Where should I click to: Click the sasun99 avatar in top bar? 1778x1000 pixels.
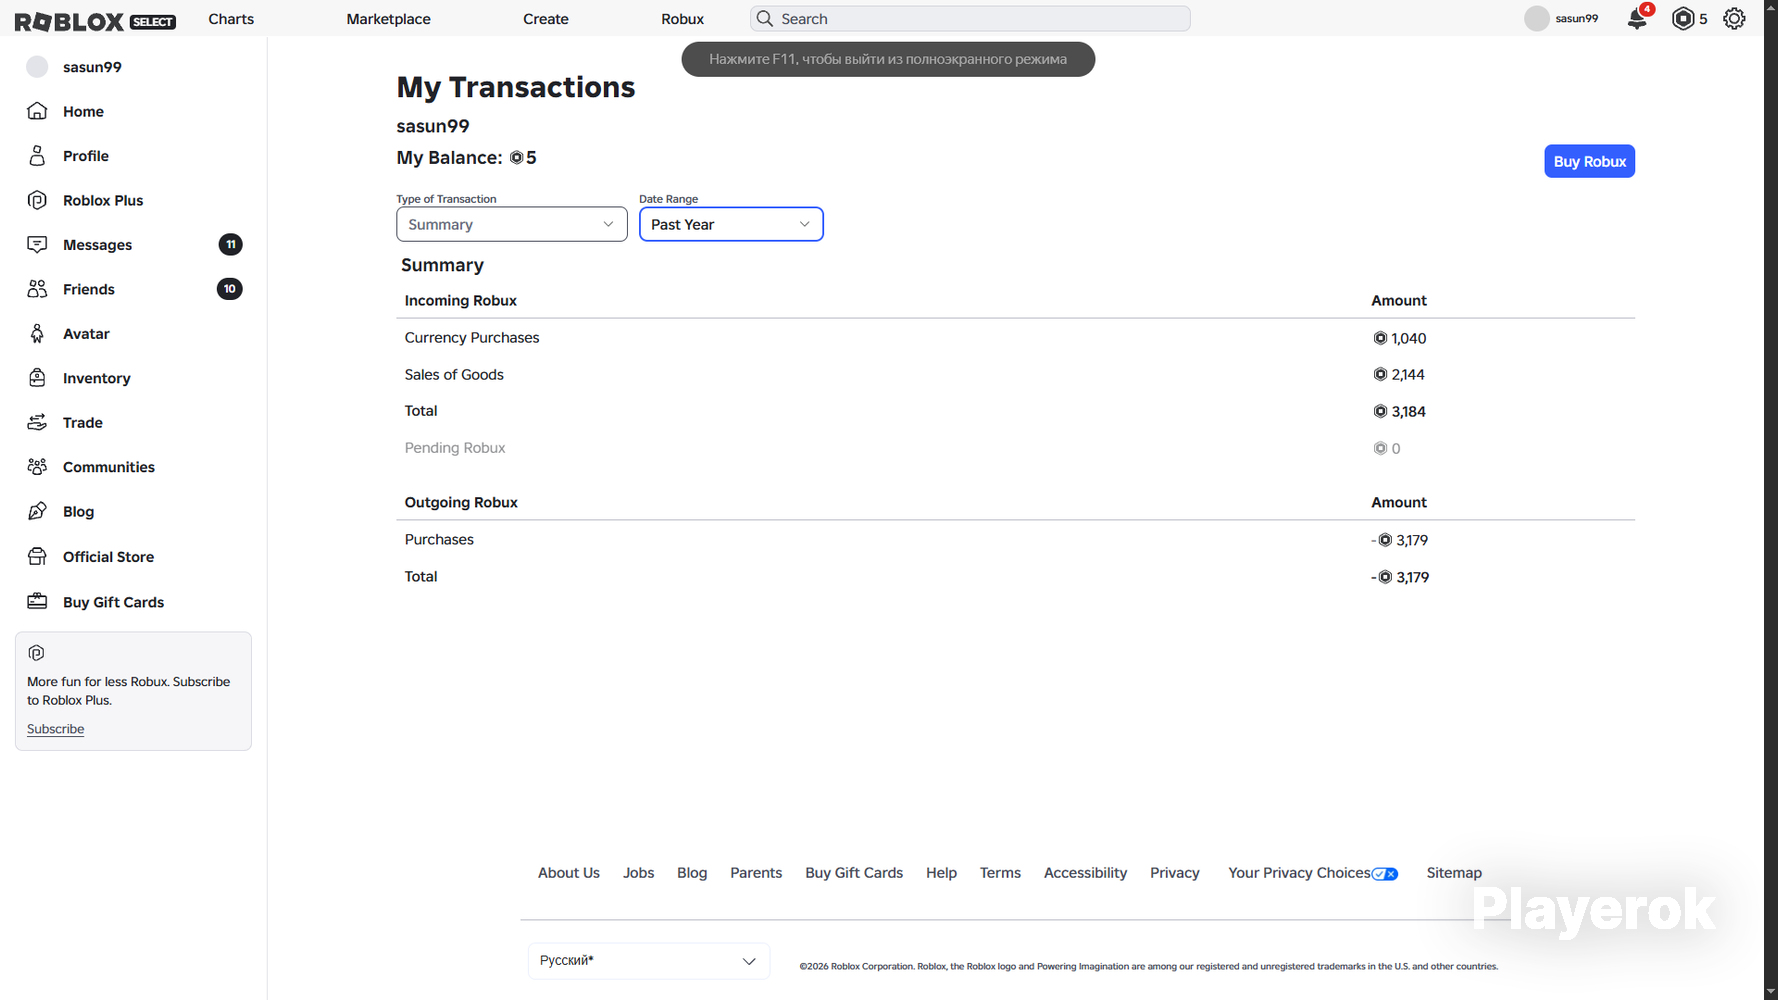click(1537, 19)
